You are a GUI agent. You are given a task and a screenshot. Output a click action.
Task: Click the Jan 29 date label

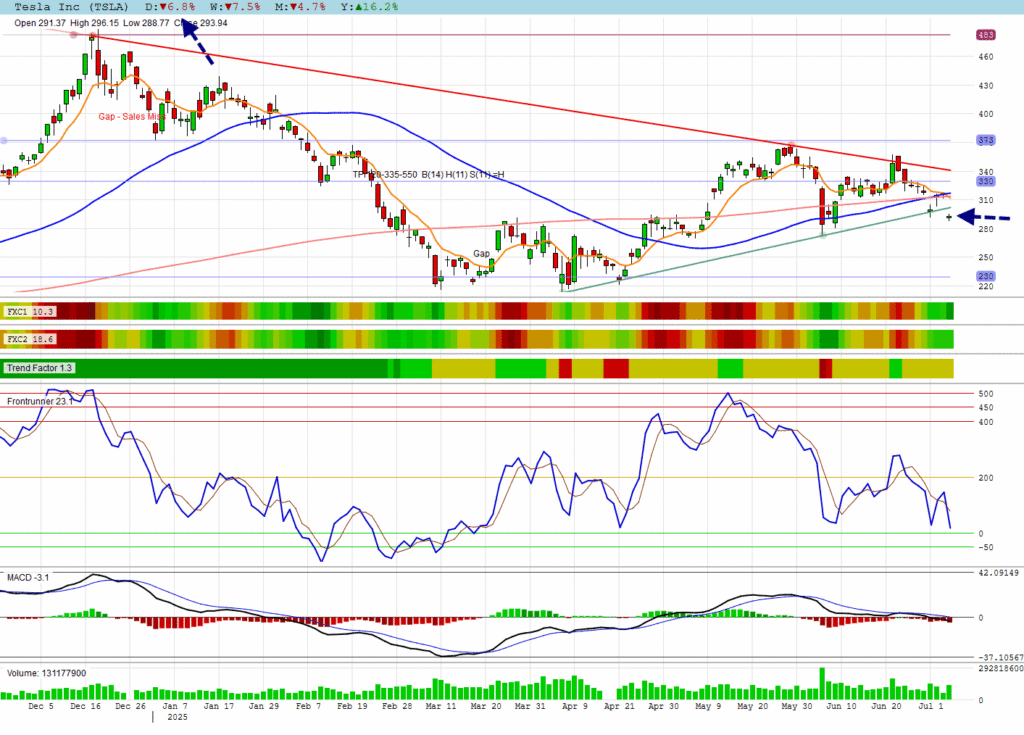pos(264,706)
